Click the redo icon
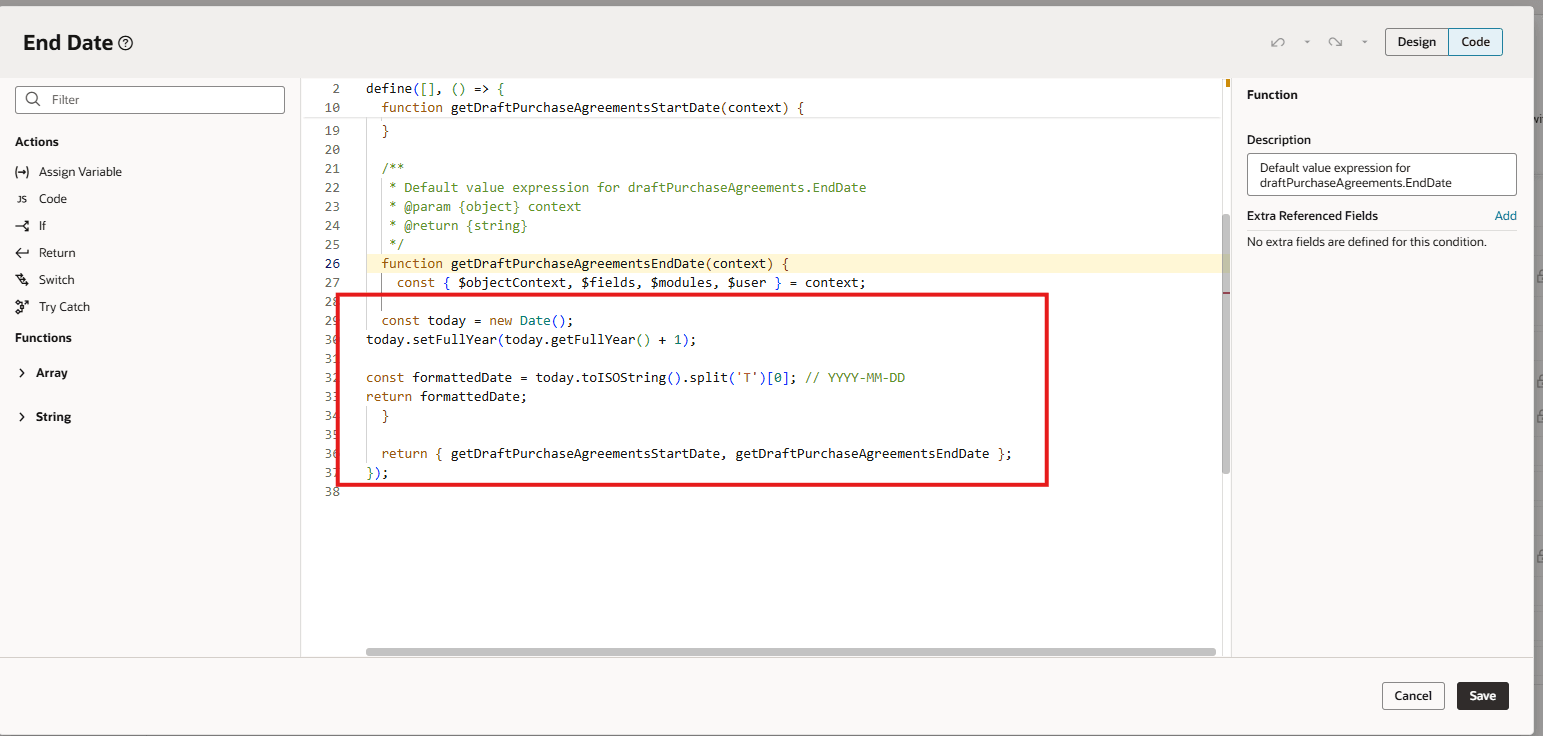1543x736 pixels. click(x=1335, y=42)
